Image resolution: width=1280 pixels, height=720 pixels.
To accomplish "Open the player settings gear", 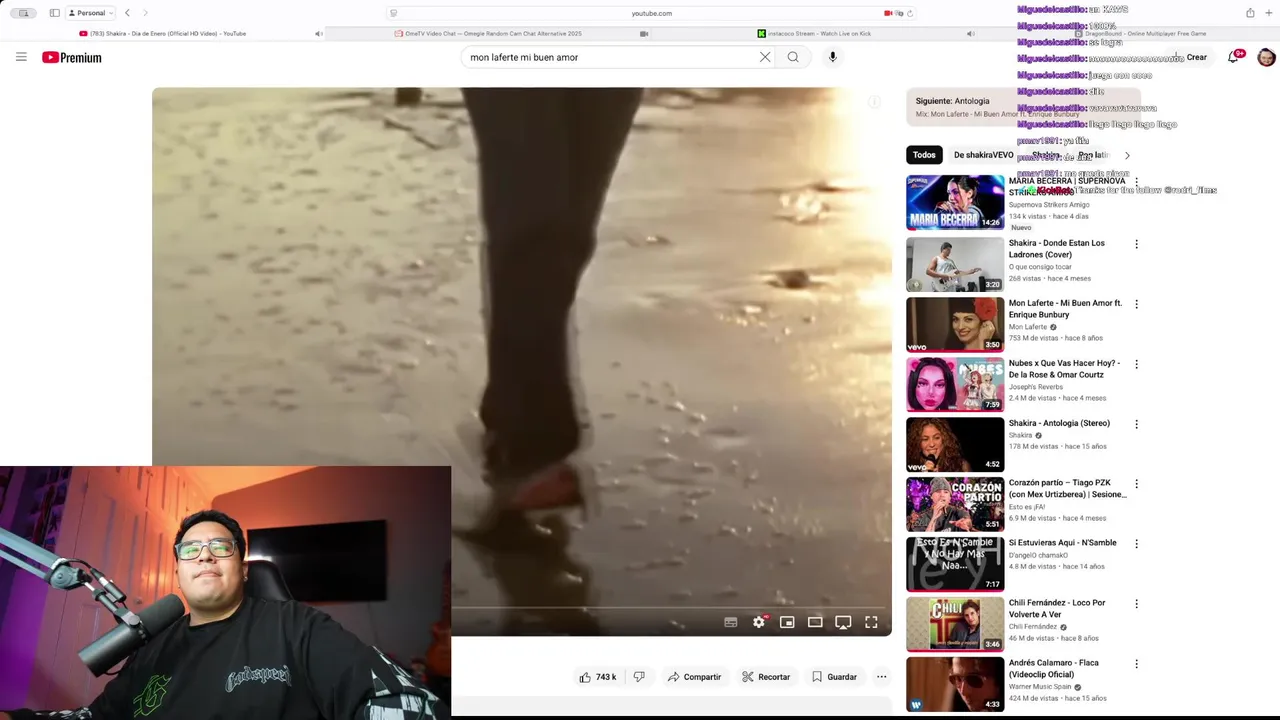I will point(759,622).
